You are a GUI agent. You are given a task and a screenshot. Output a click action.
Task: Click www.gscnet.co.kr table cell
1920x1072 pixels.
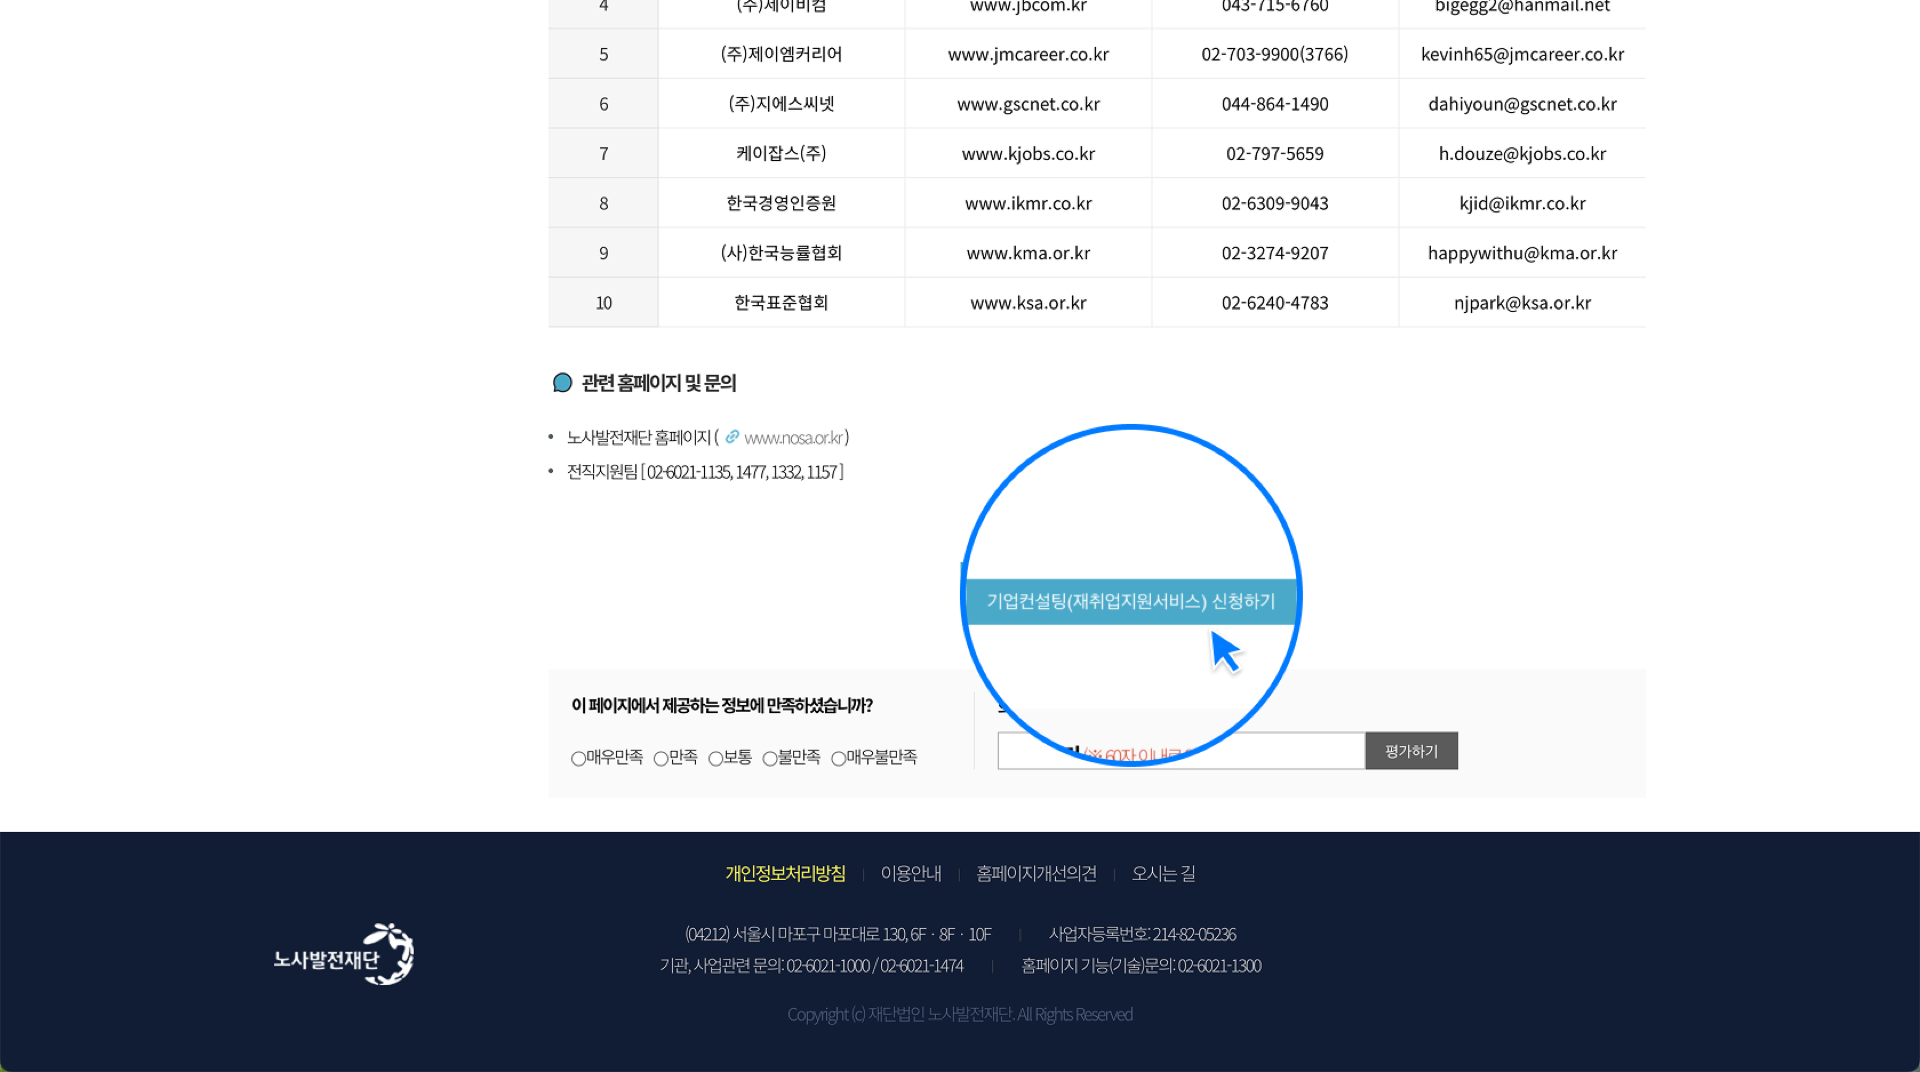pos(1028,104)
